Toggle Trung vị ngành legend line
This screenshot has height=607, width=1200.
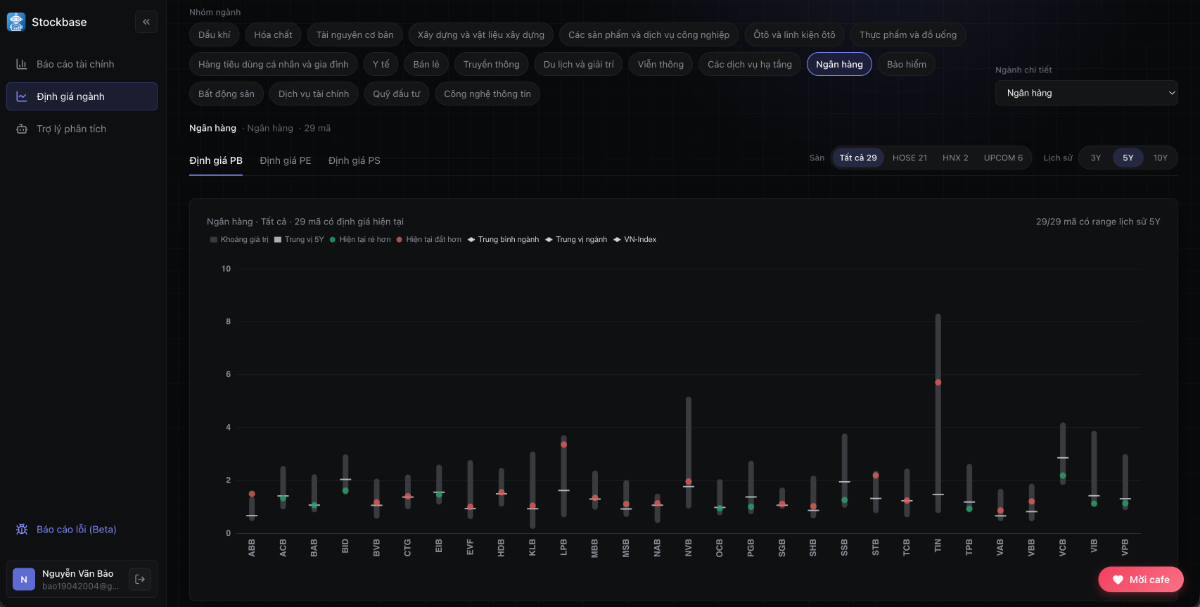pyautogui.click(x=575, y=240)
